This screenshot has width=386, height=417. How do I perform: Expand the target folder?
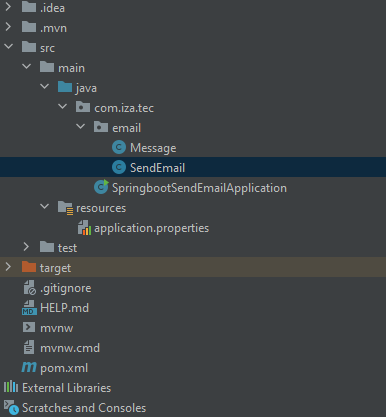tap(8, 267)
